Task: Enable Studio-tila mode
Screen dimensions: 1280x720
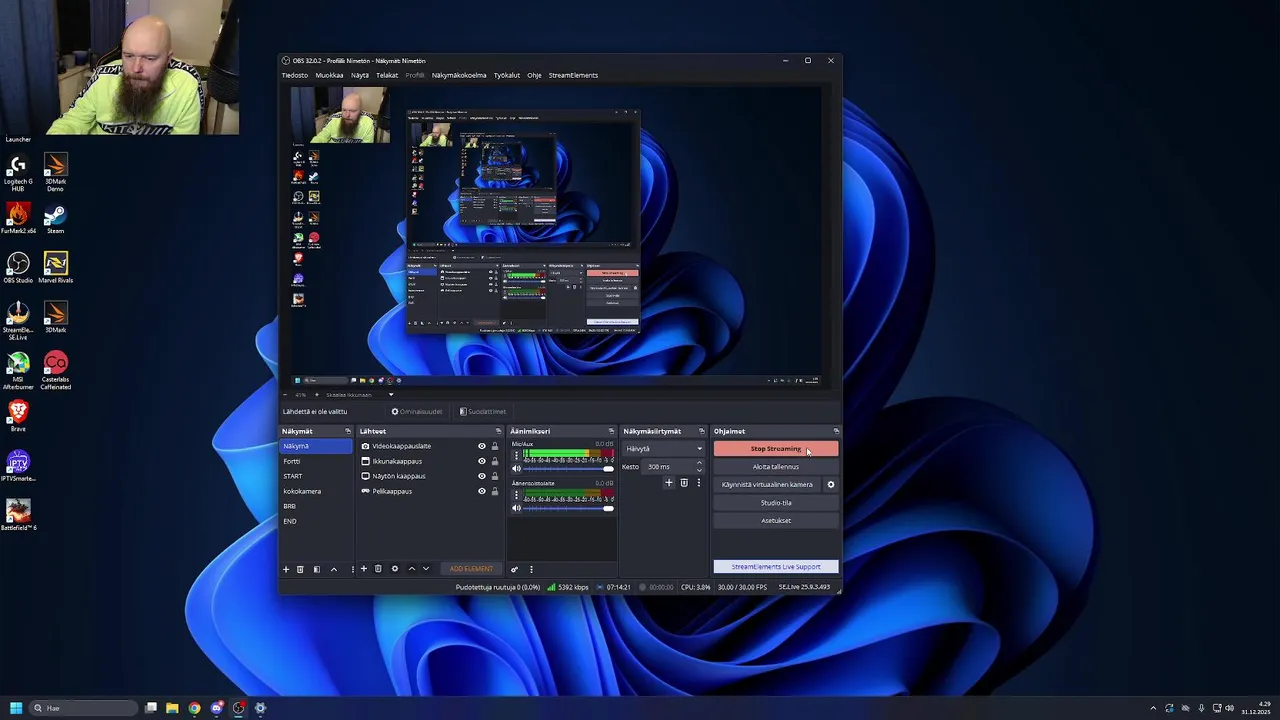Action: coord(776,503)
